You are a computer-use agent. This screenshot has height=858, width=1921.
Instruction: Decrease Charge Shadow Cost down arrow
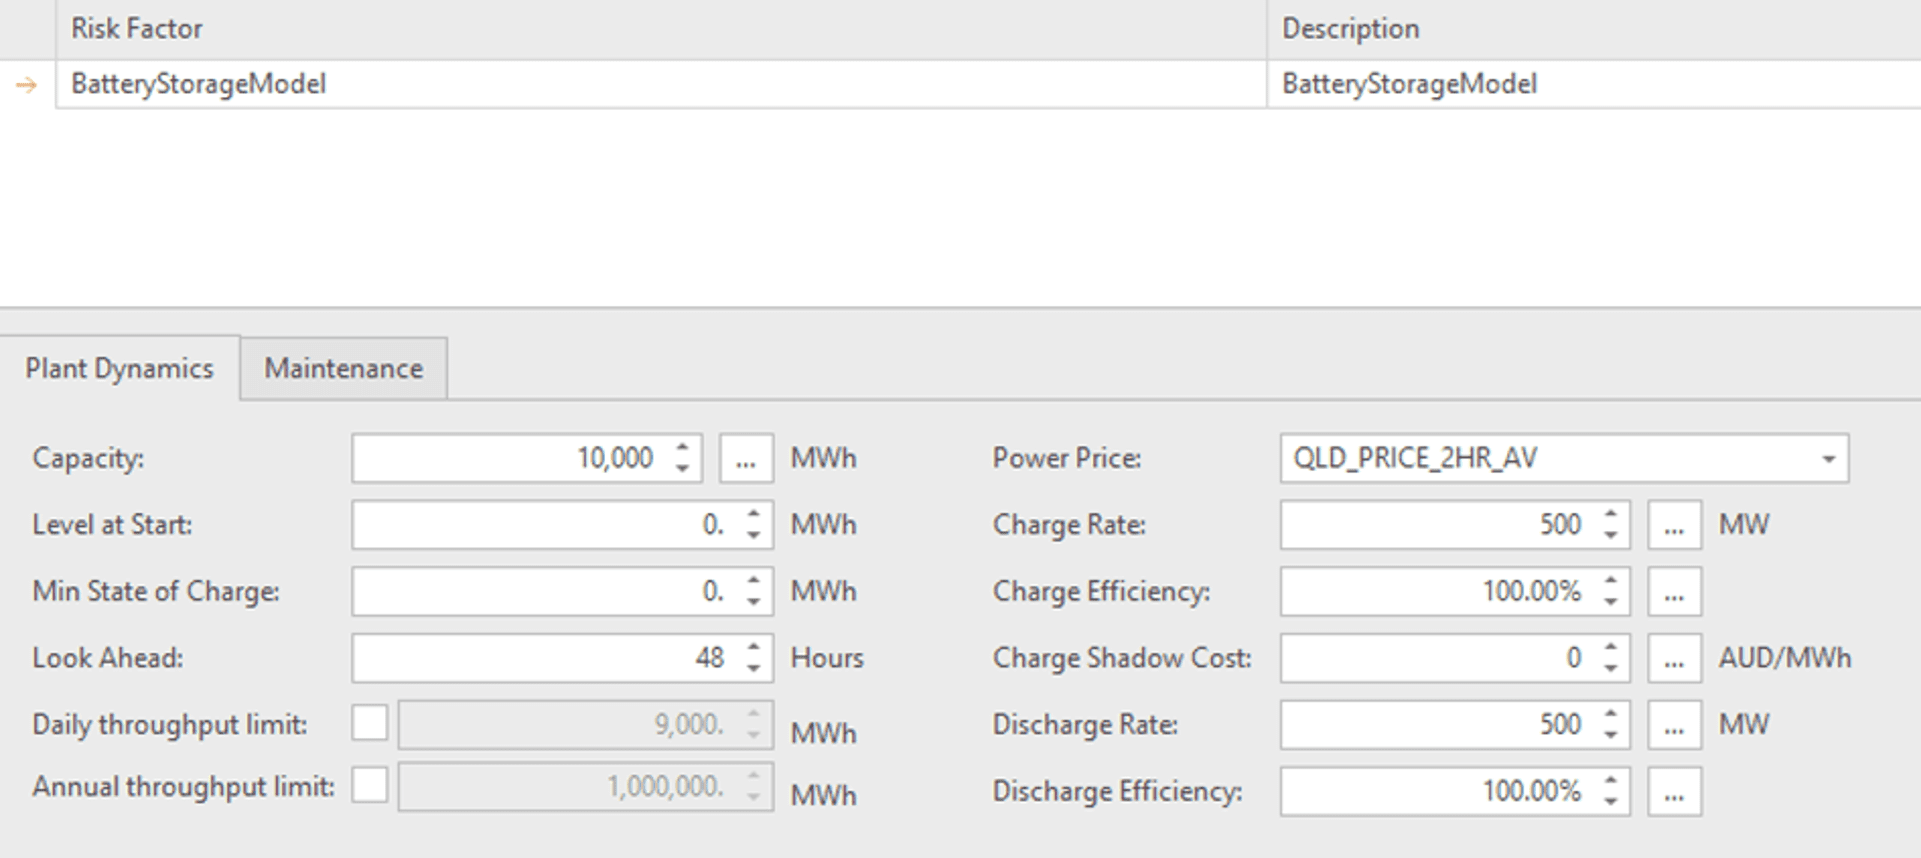point(1611,669)
